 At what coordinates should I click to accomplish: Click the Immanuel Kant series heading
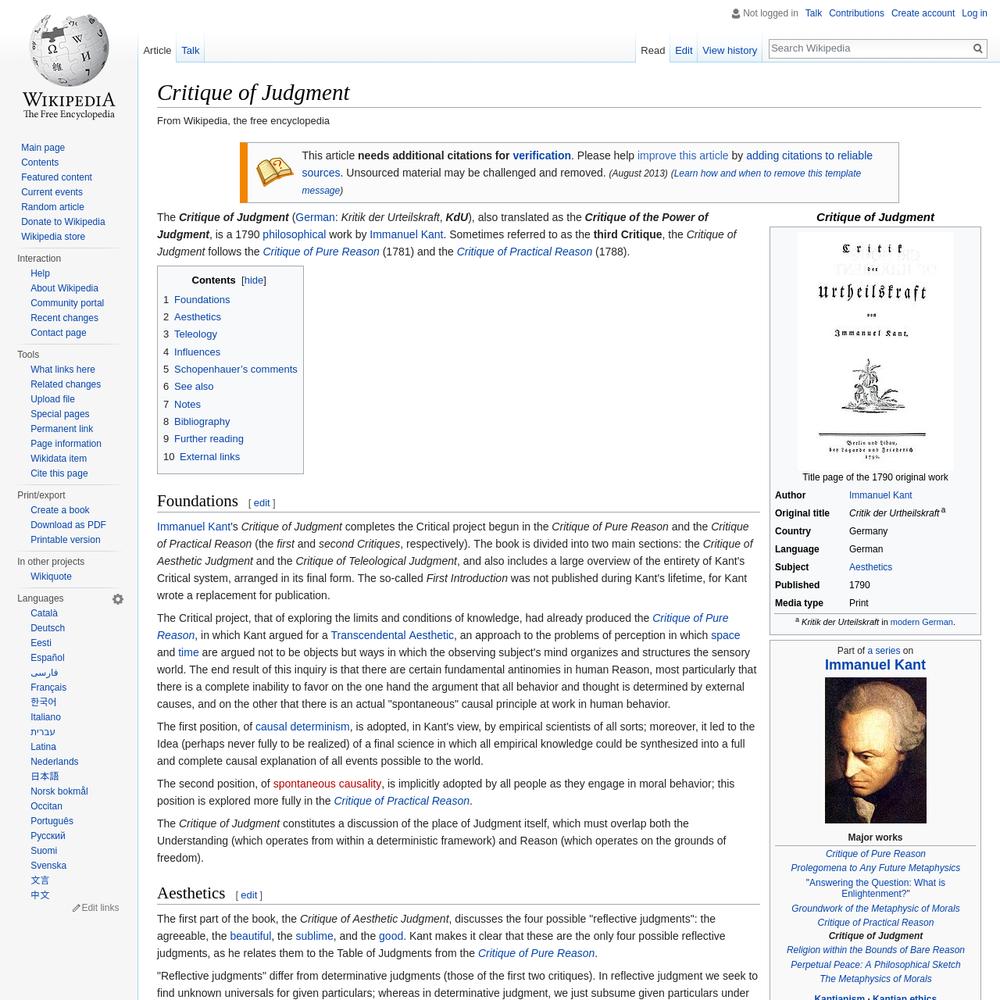[875, 665]
